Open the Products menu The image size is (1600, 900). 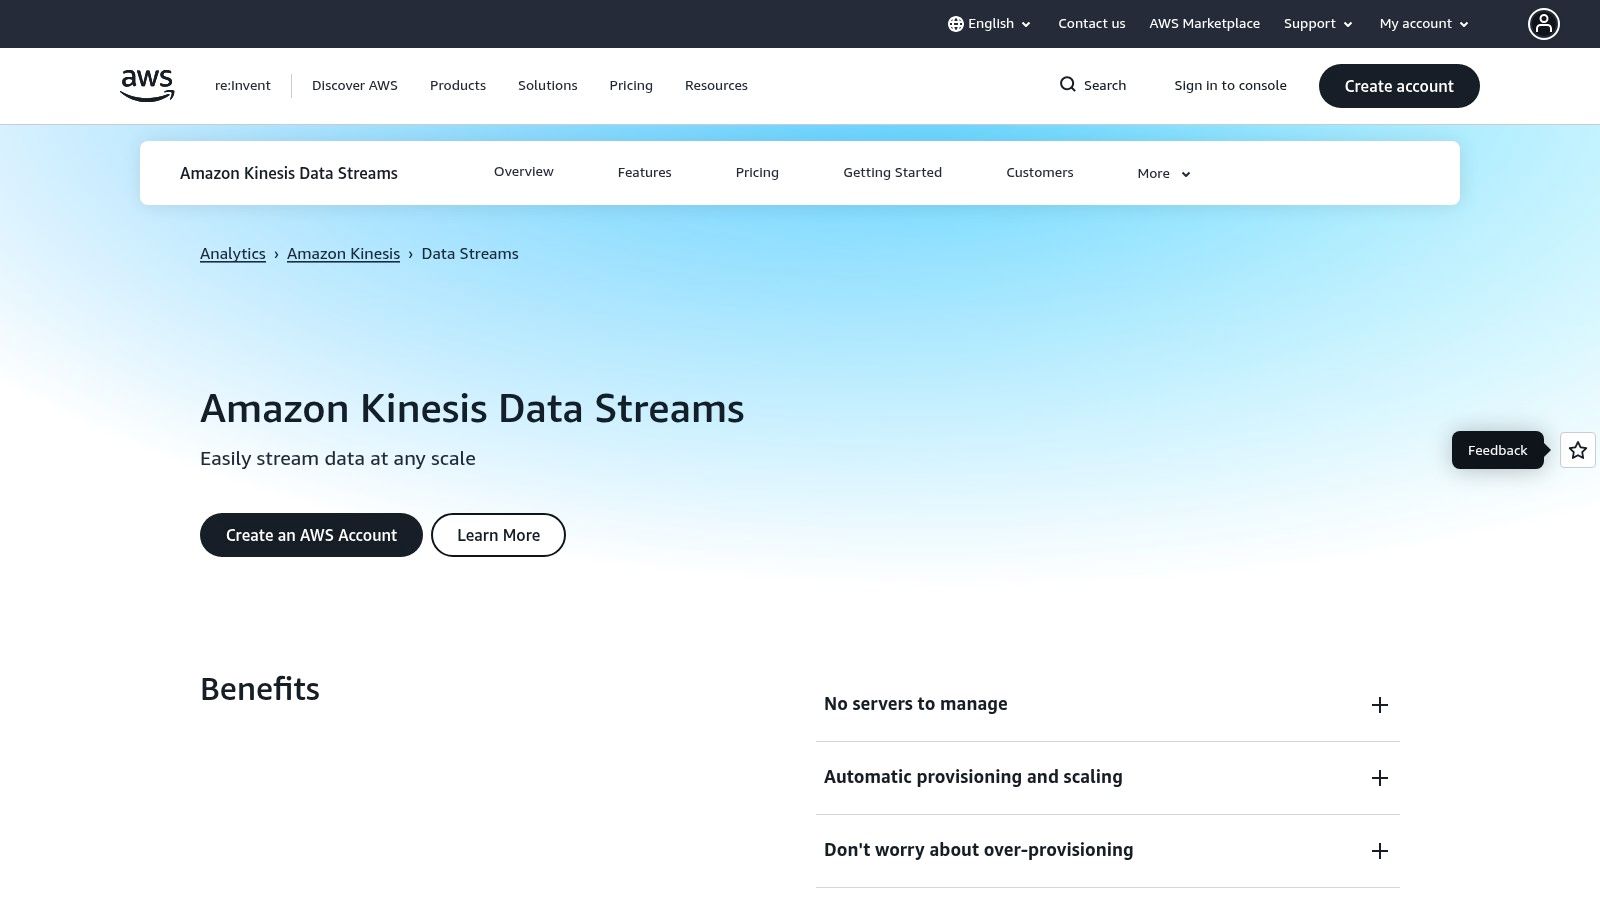click(457, 85)
